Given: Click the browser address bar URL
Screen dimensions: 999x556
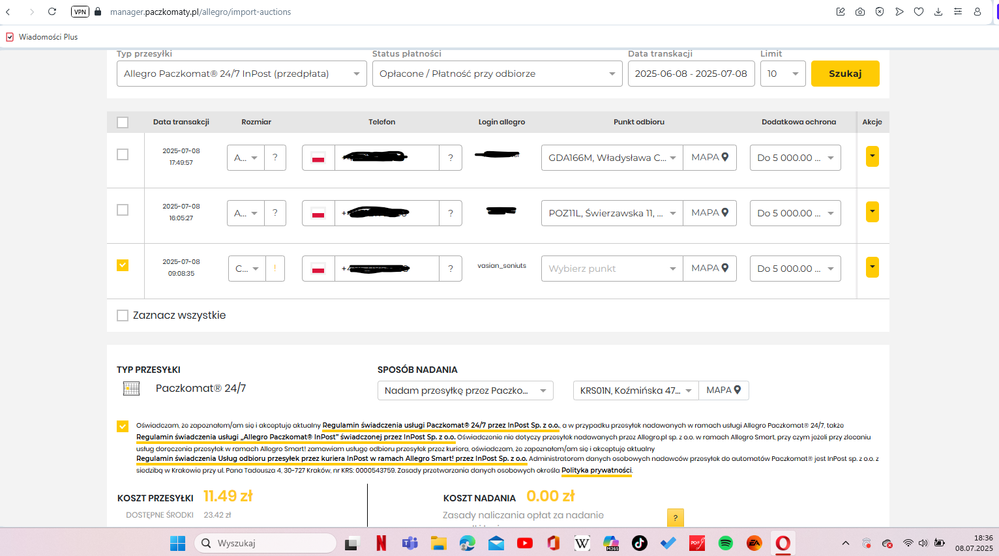Looking at the screenshot, I should tap(201, 11).
